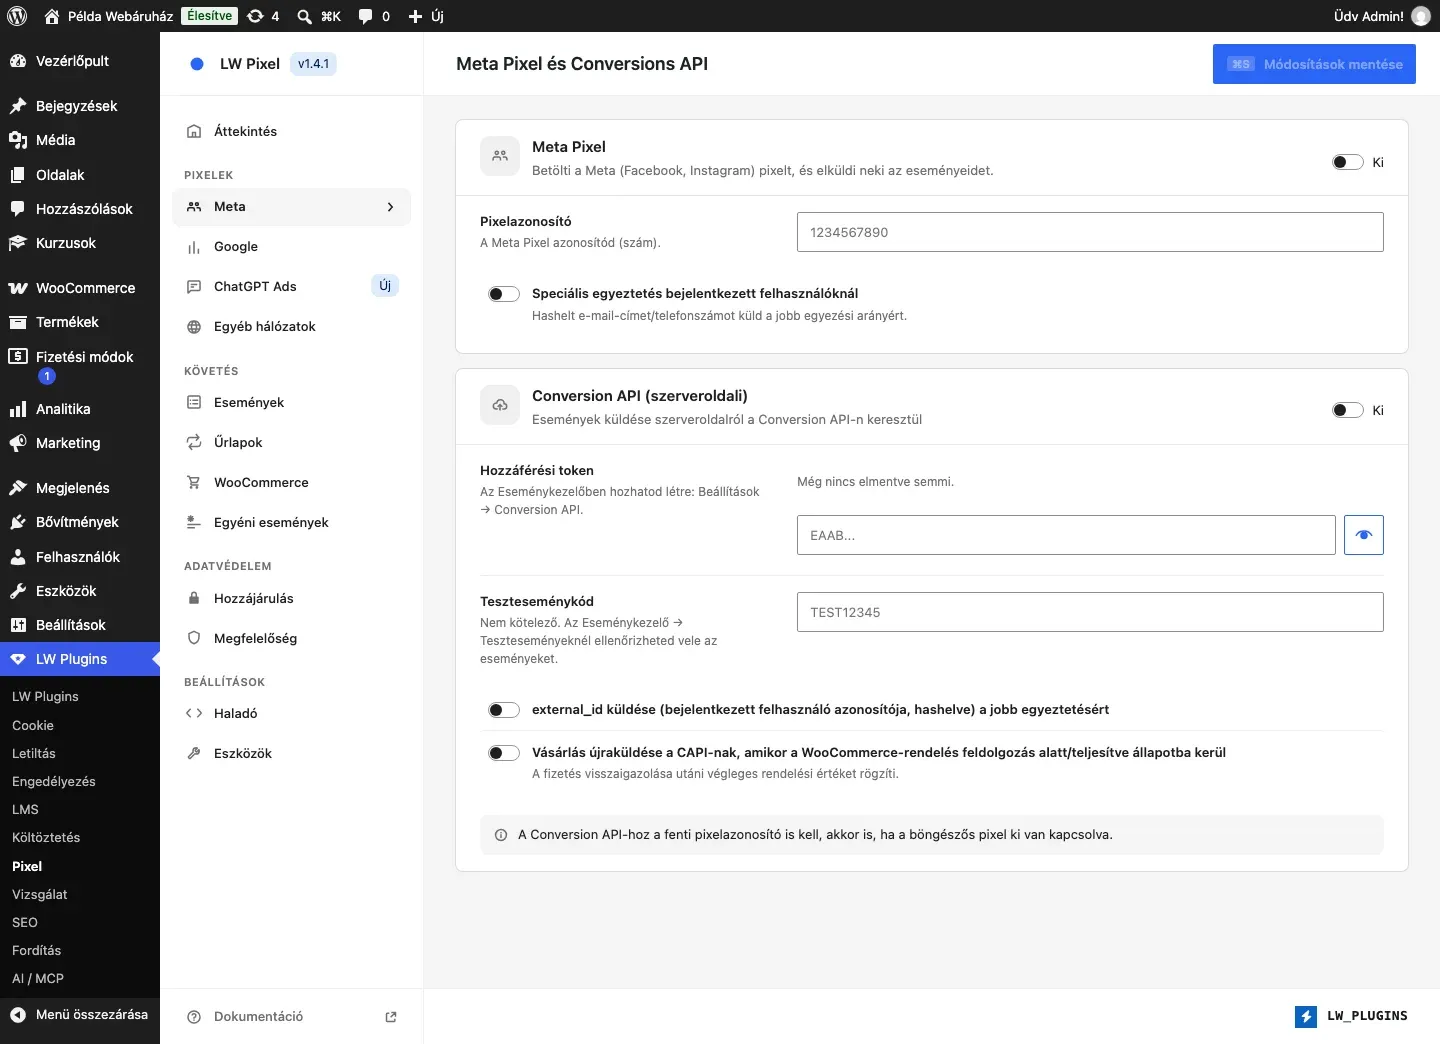Image resolution: width=1440 pixels, height=1044 pixels.
Task: Toggle Vásárlás újraküldése a CAPI-nak switch
Action: click(x=504, y=753)
